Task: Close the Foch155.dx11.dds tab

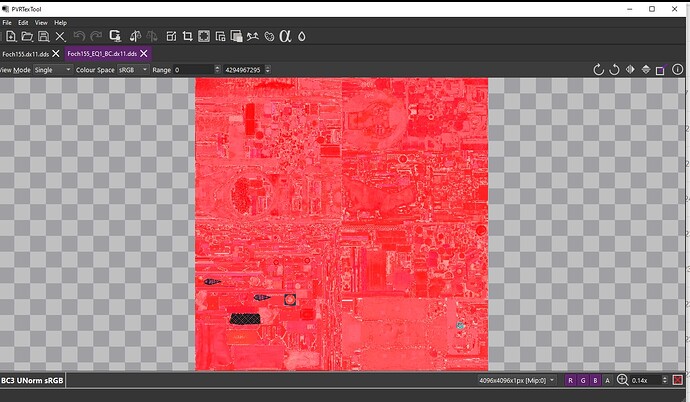Action: [56, 54]
